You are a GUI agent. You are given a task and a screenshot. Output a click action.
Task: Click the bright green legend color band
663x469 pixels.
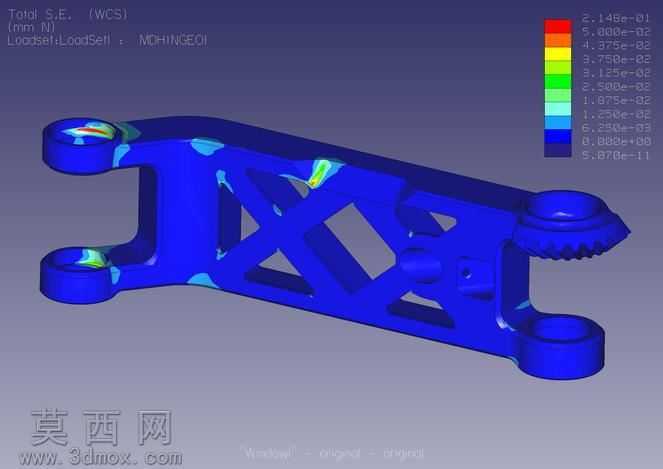click(557, 81)
